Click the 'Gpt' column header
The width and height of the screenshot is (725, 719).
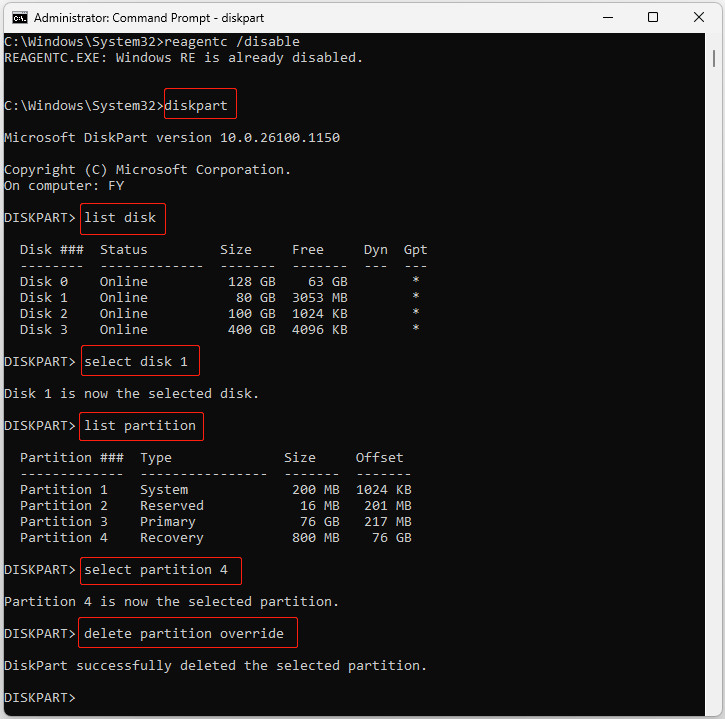tap(415, 250)
